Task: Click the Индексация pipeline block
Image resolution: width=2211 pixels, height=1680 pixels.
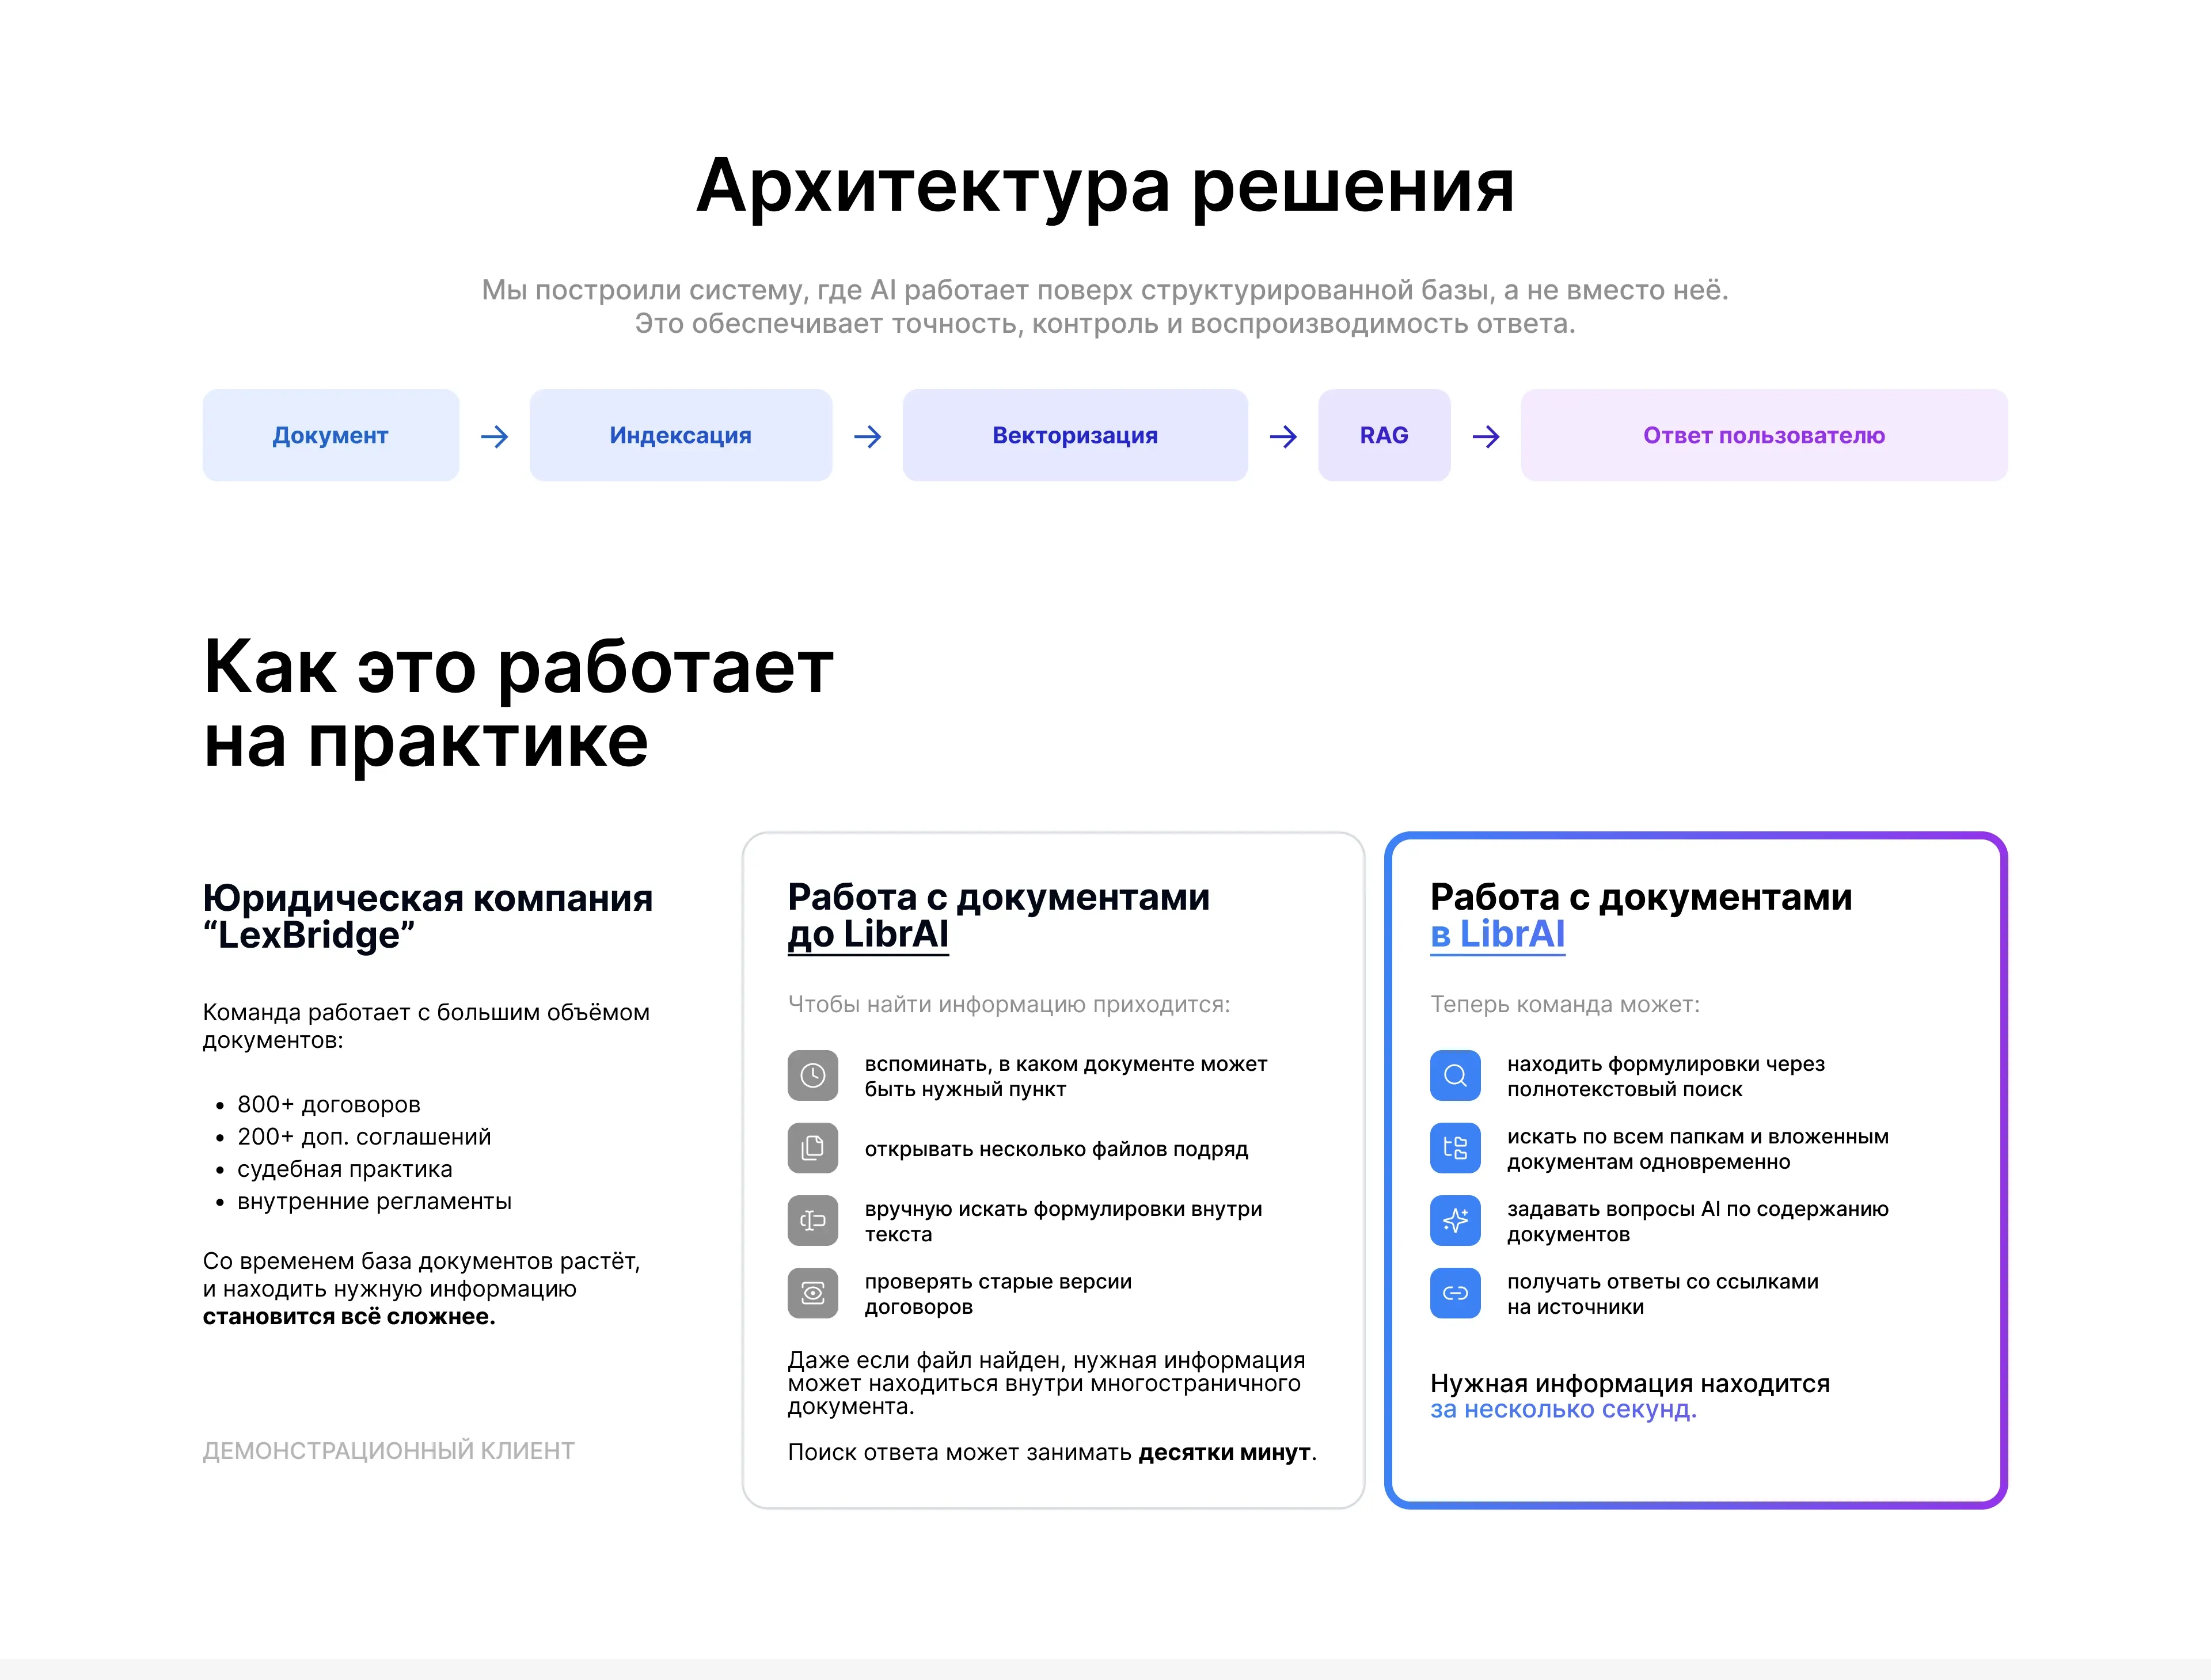Action: pyautogui.click(x=680, y=435)
